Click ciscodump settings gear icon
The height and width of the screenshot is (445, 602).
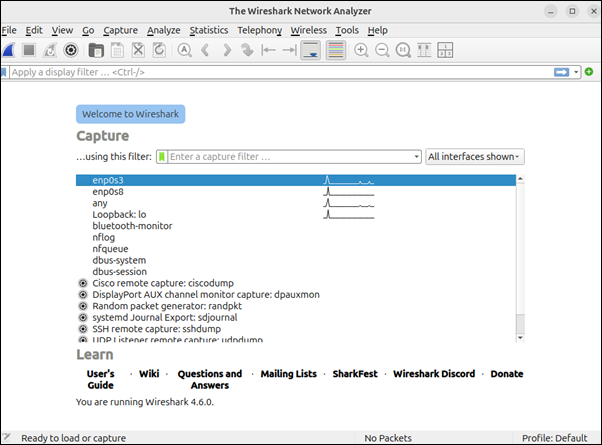(x=83, y=283)
